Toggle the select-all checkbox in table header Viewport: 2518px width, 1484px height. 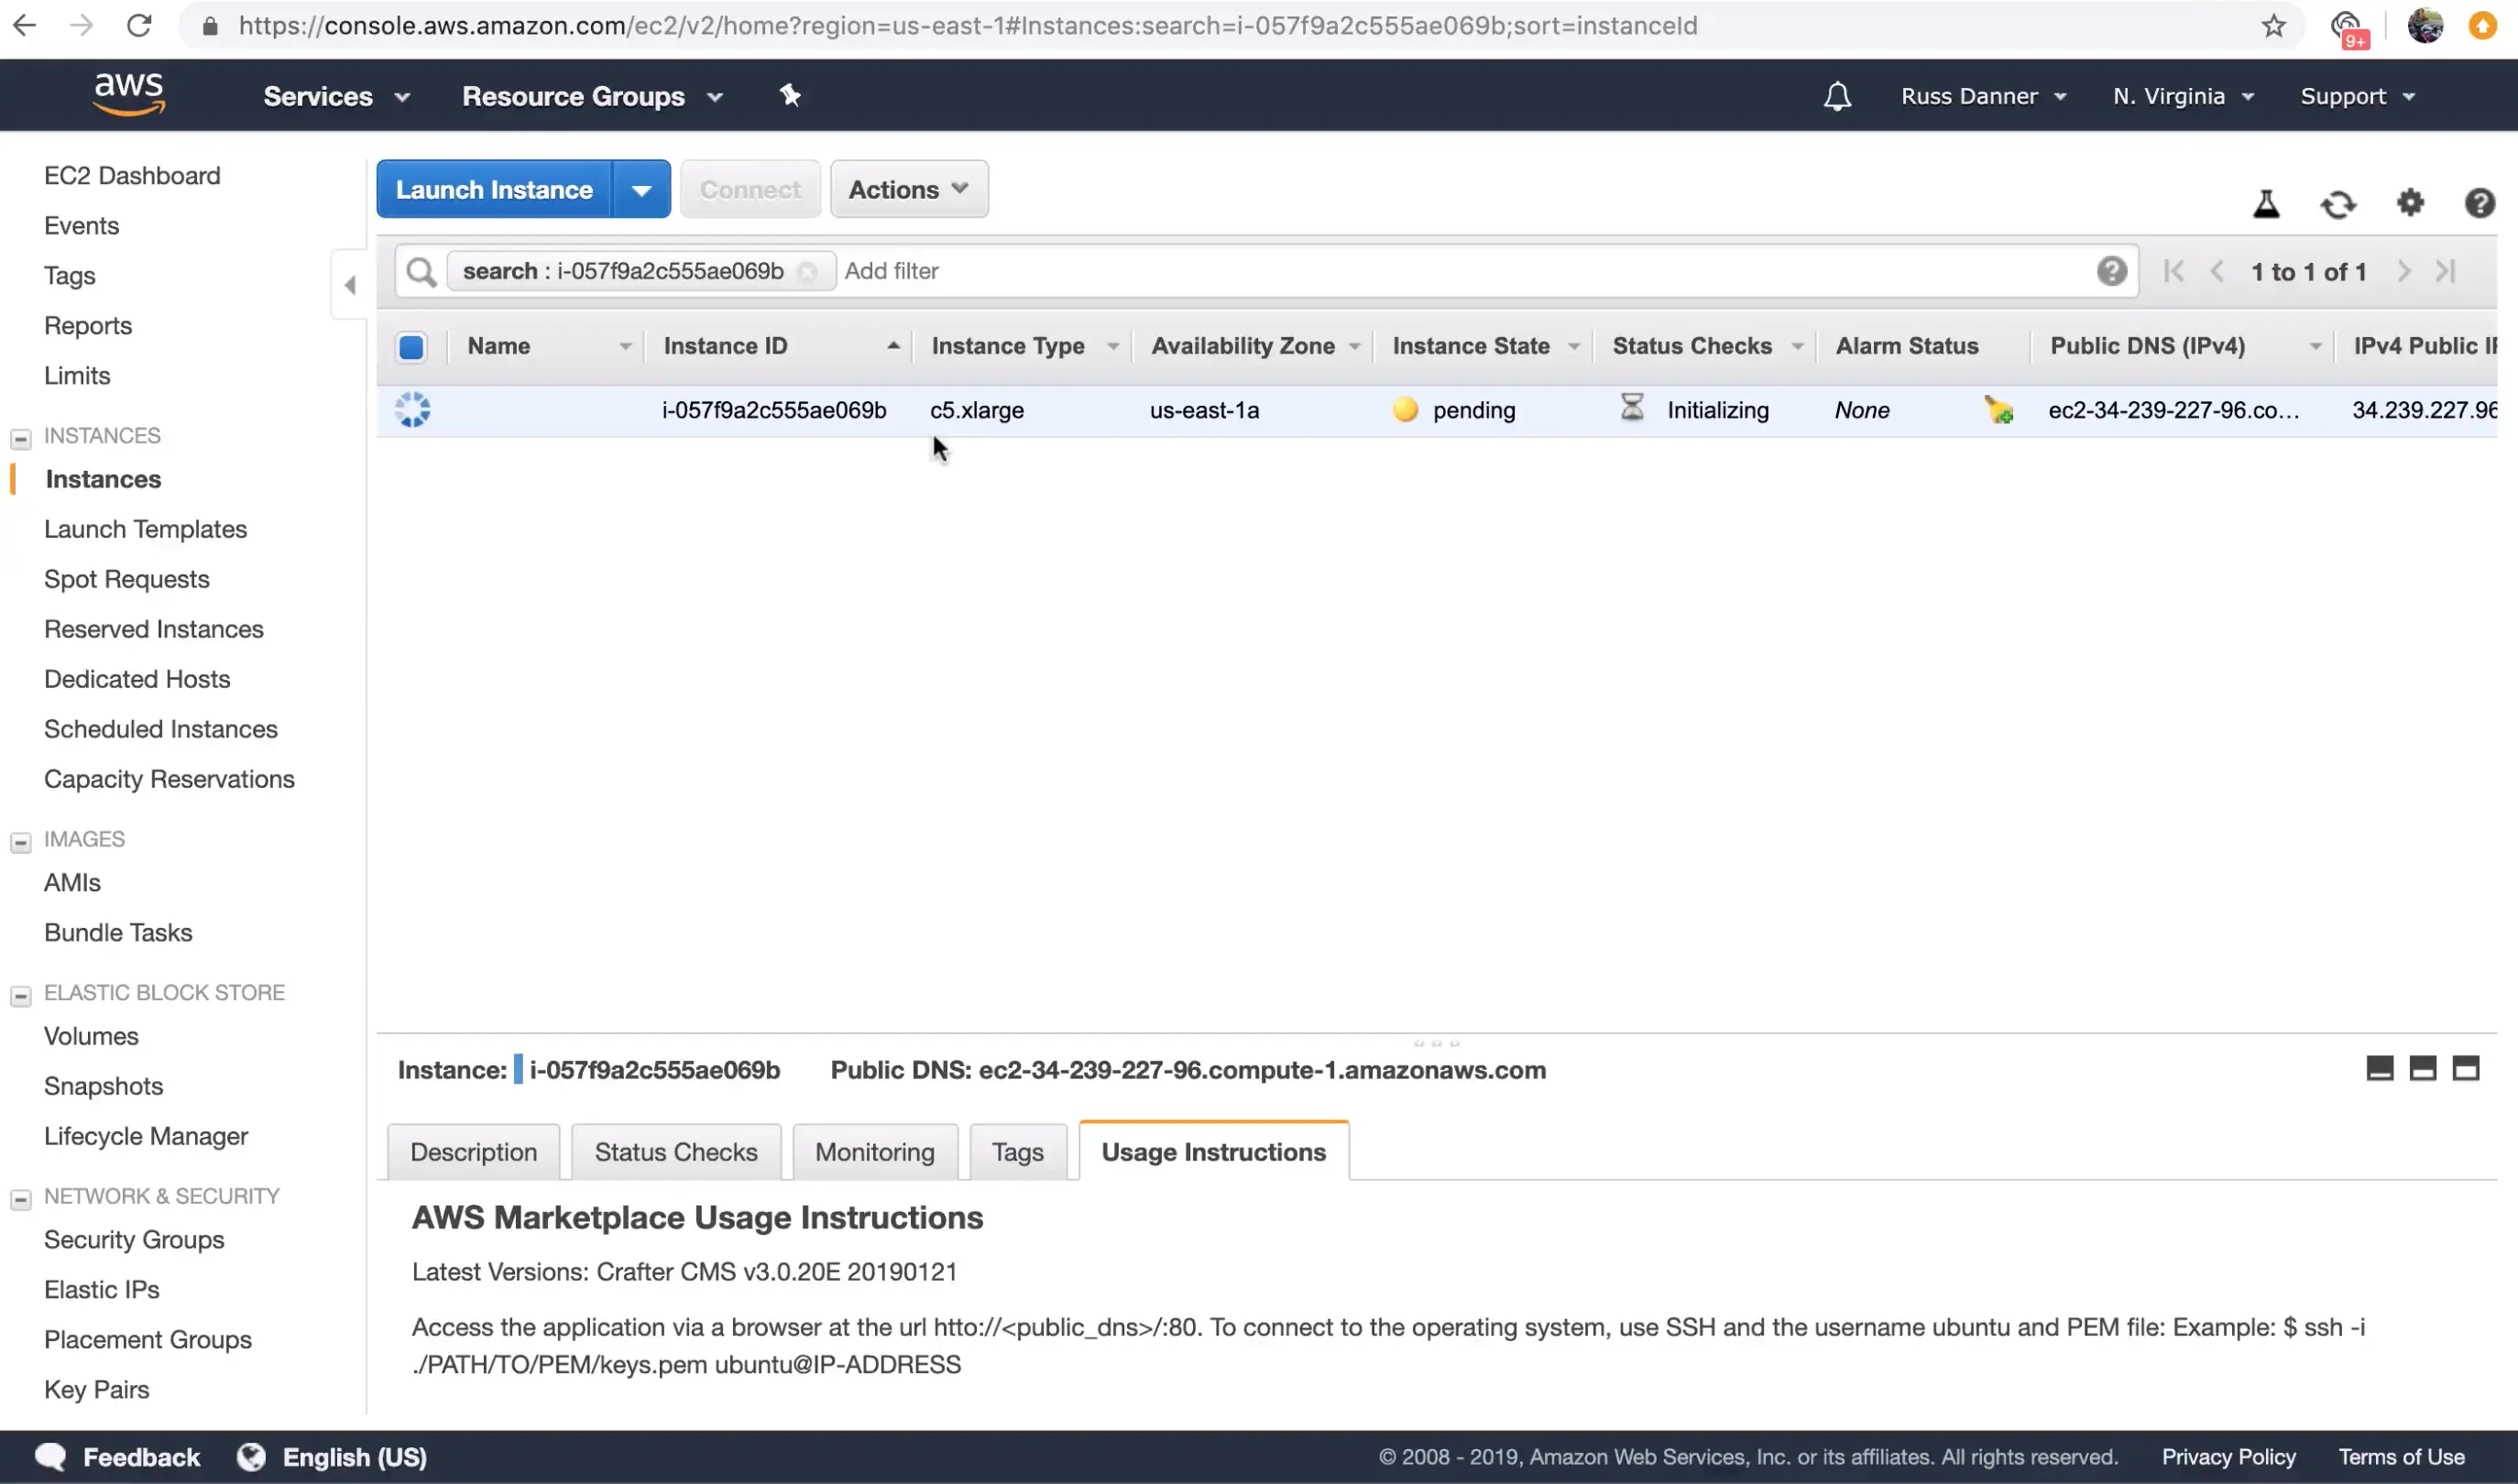point(411,347)
